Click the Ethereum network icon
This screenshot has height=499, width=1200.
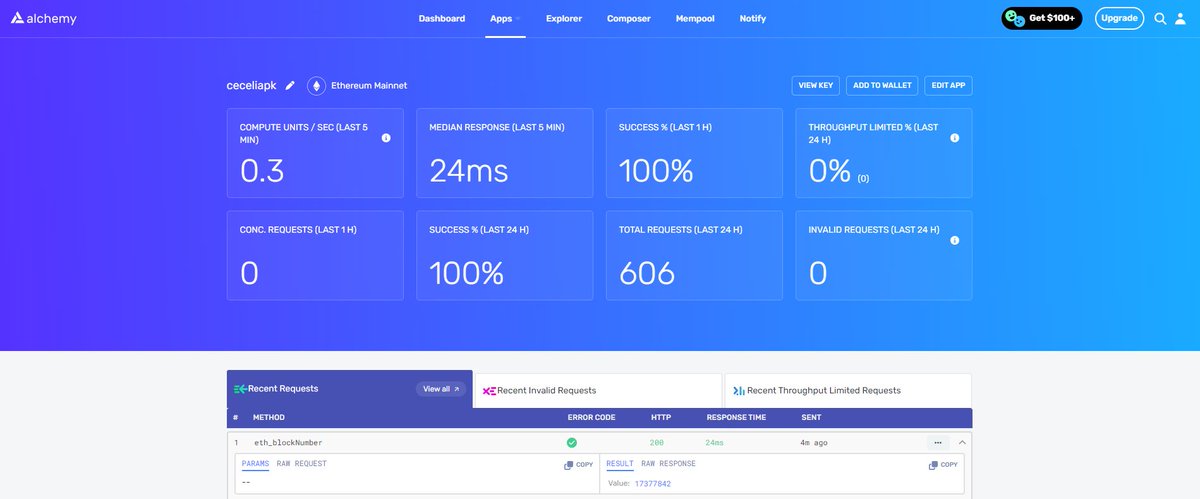point(317,86)
